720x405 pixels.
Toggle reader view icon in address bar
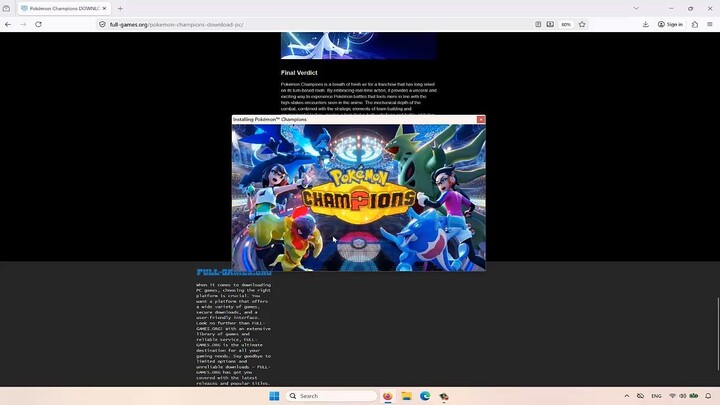click(538, 24)
